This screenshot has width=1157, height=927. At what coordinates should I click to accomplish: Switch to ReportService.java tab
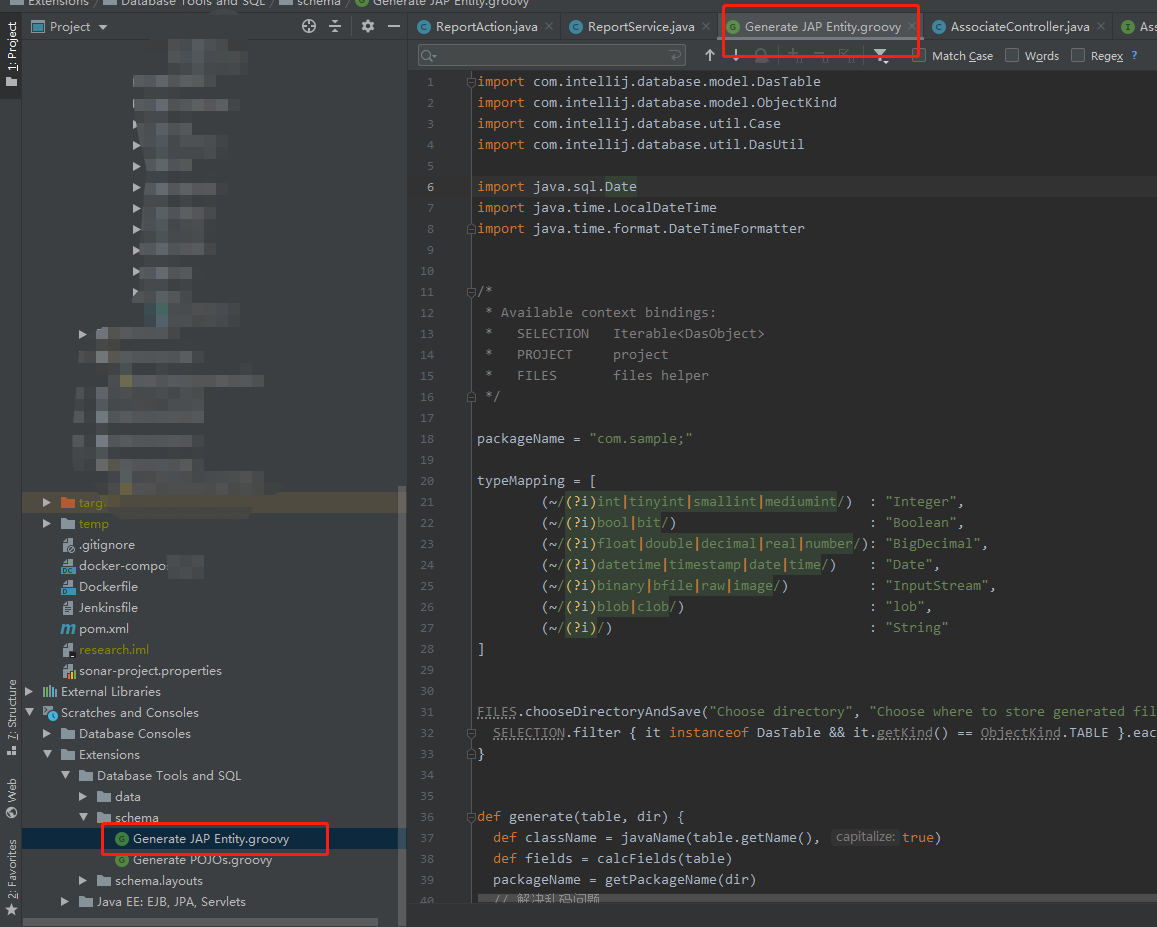pos(640,27)
